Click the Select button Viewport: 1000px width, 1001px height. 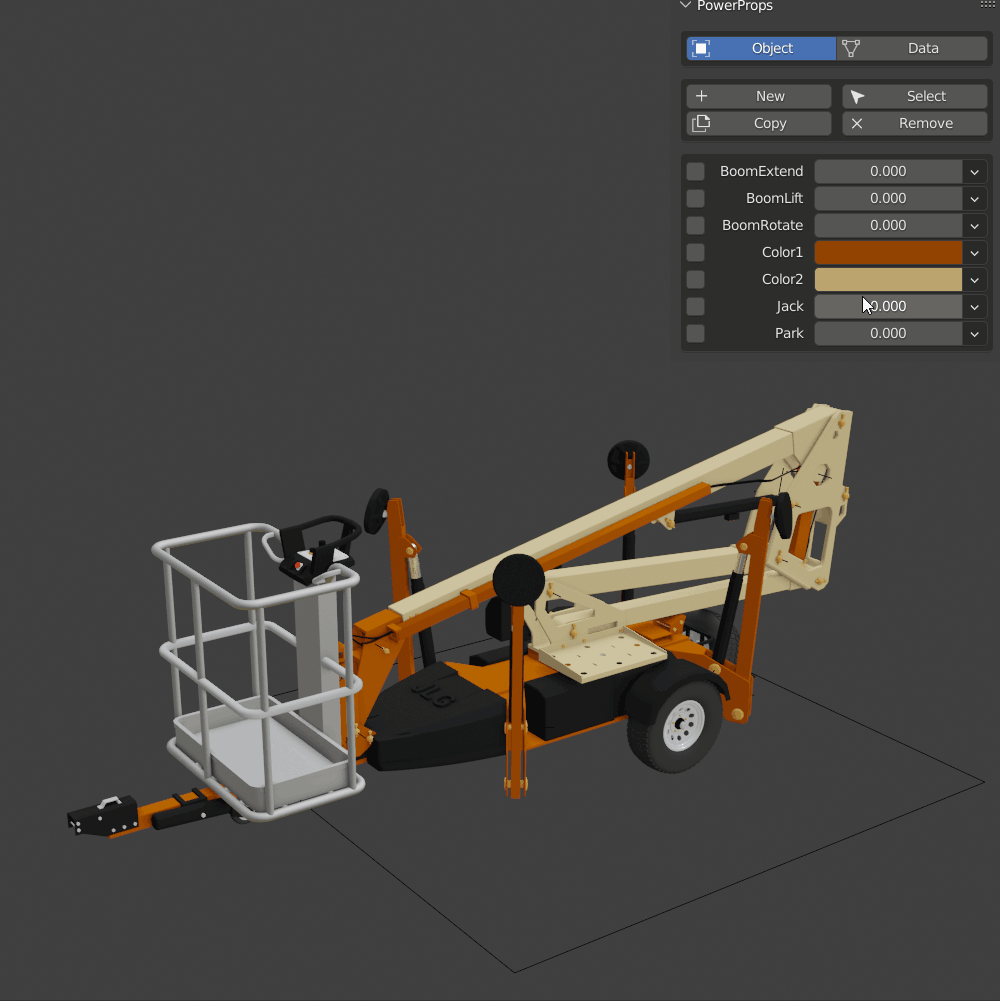914,96
